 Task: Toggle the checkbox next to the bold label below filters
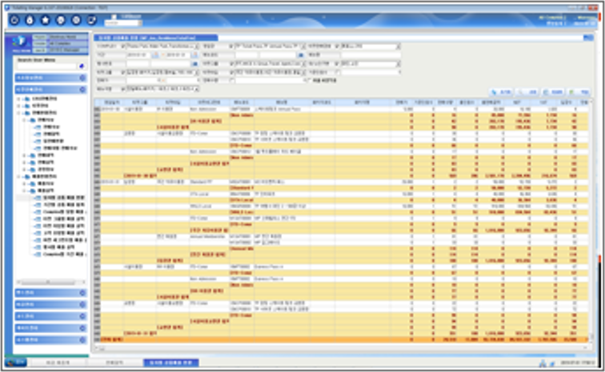[308, 80]
